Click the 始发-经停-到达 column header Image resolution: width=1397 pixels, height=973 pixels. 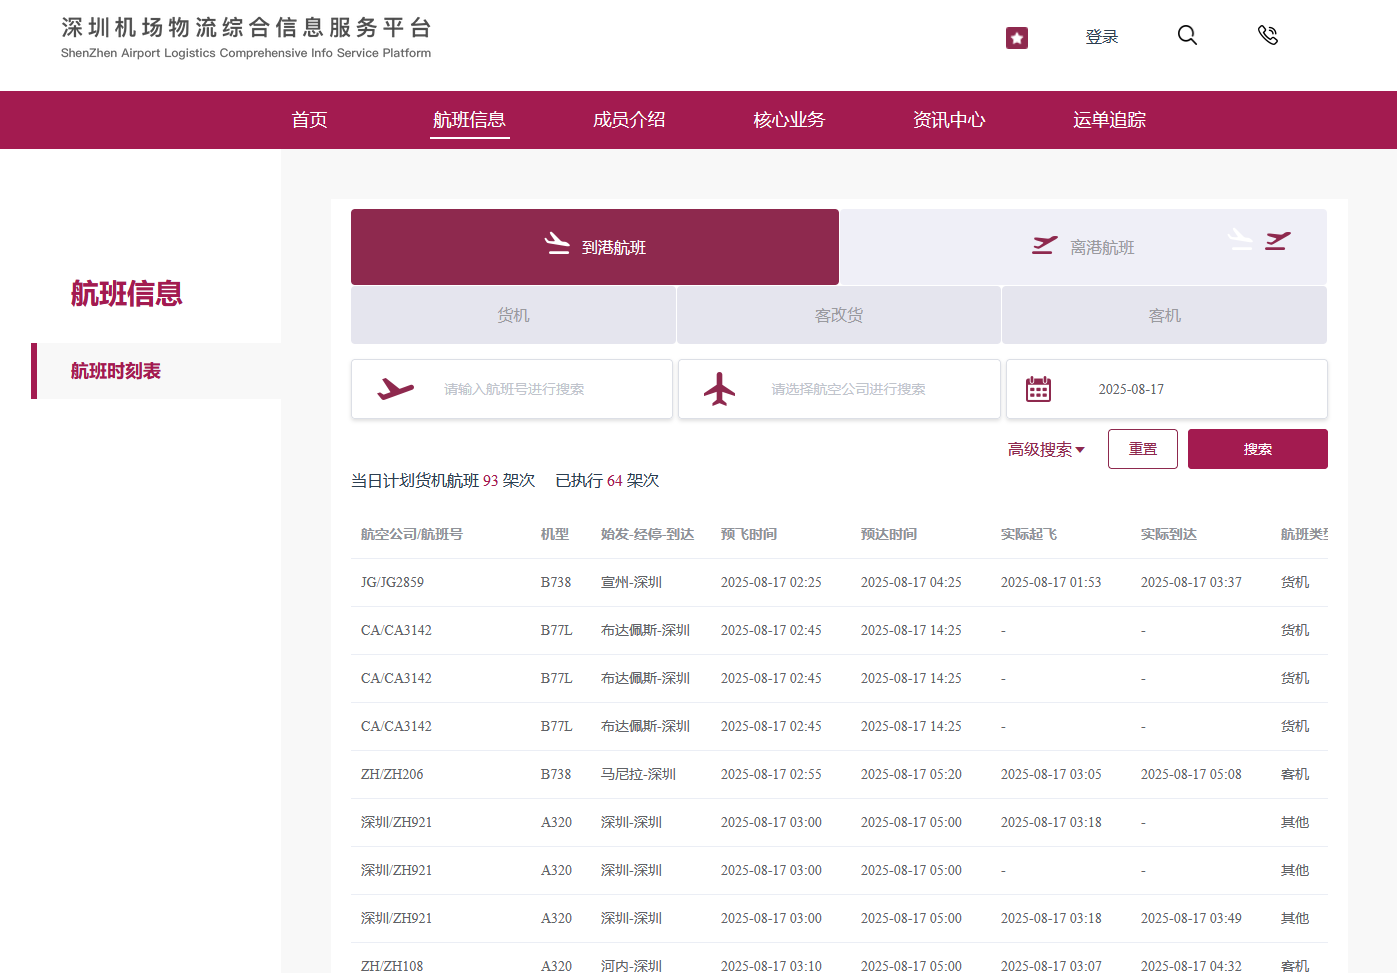[648, 535]
